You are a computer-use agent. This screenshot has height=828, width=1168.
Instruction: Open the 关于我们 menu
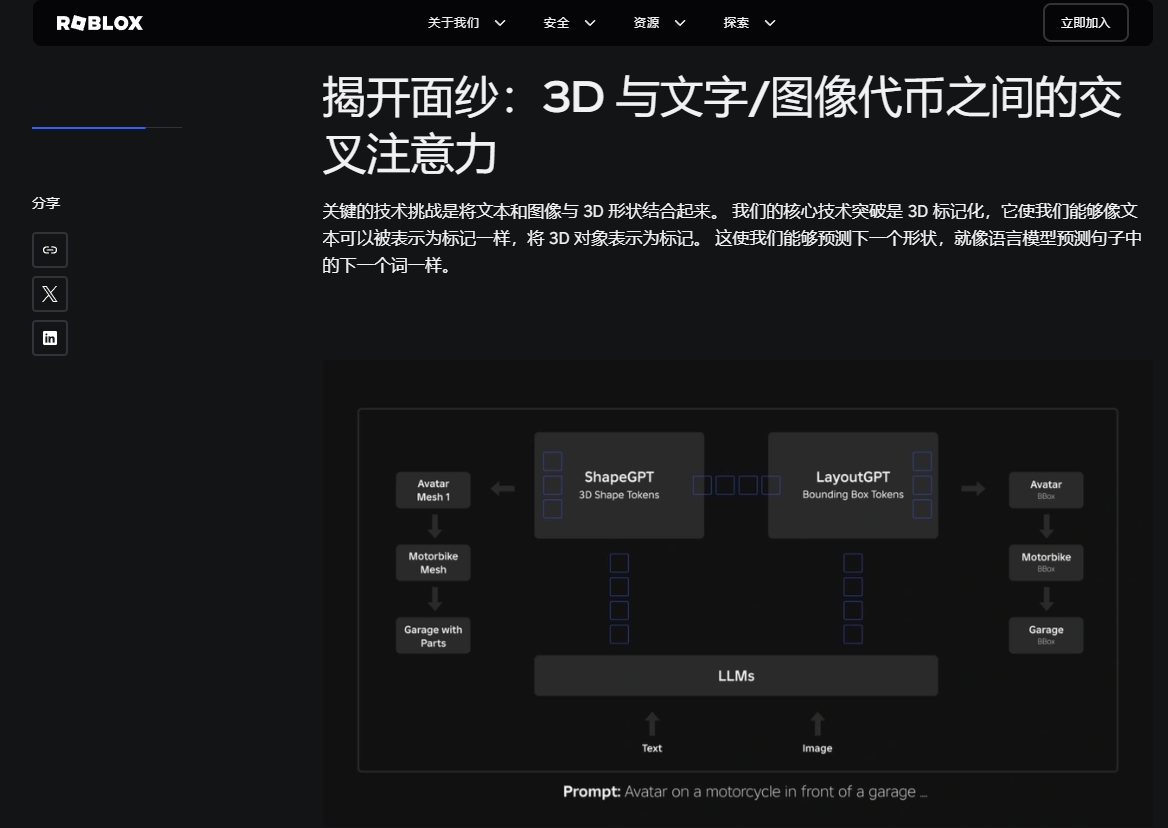tap(453, 23)
